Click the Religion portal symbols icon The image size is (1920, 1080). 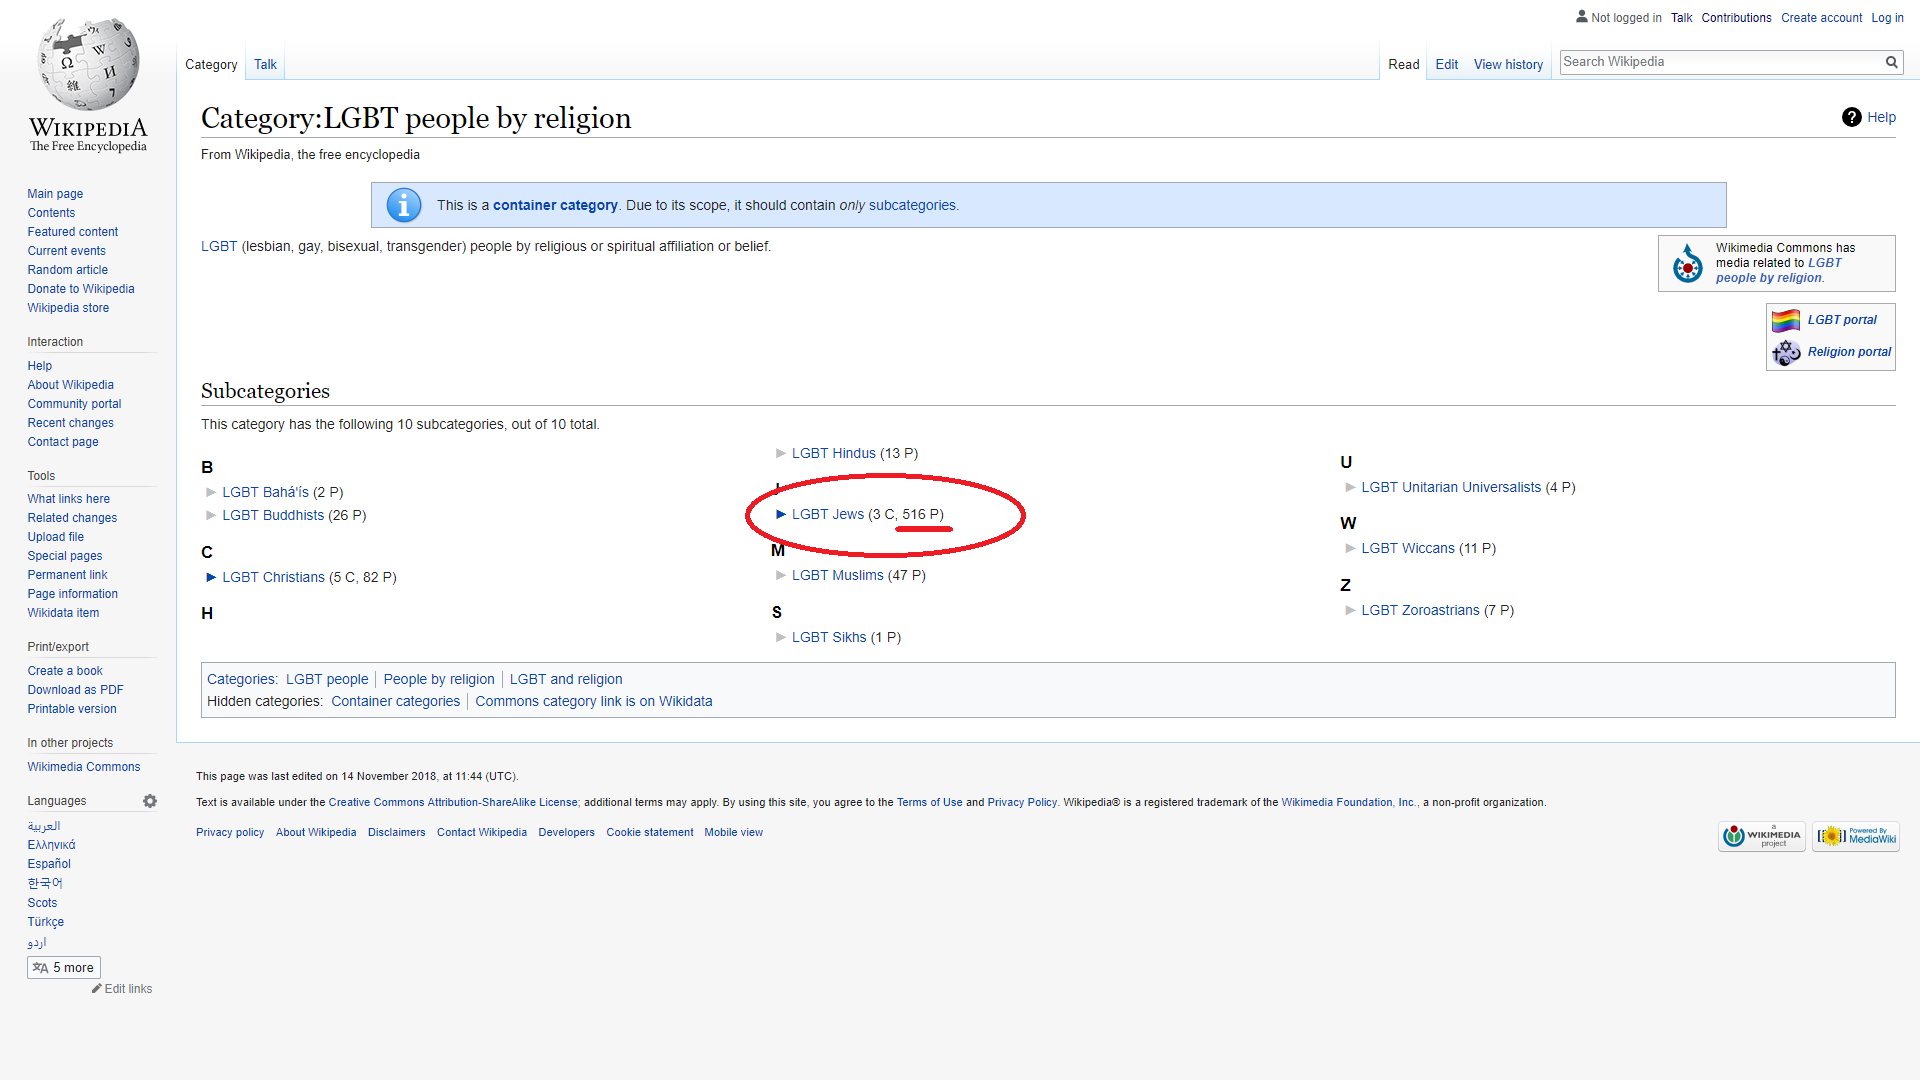coord(1785,352)
